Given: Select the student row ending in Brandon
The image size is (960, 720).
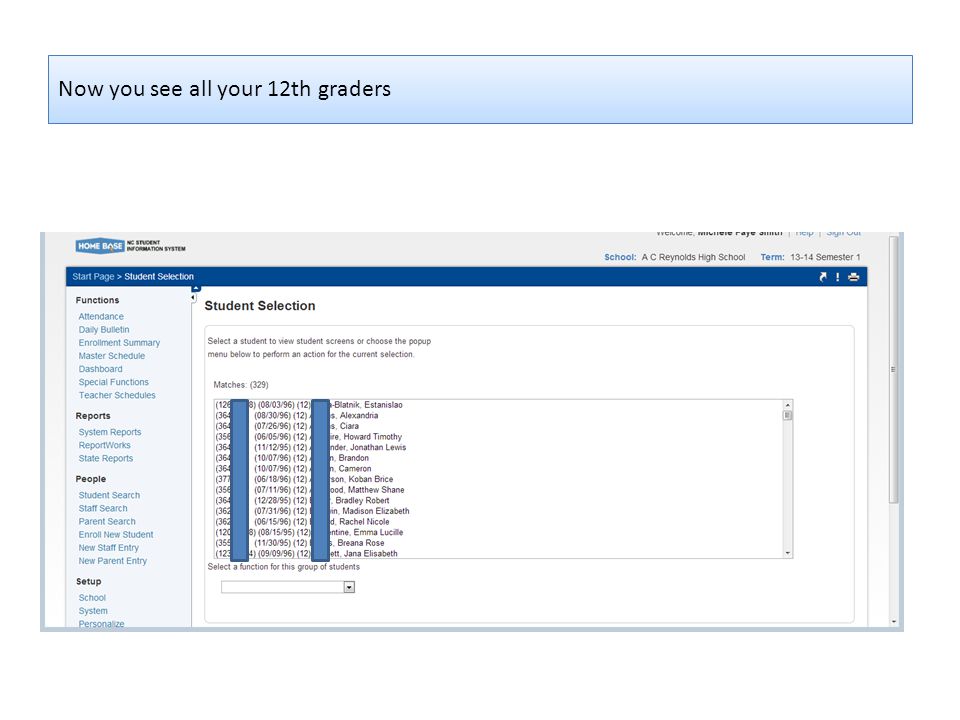Looking at the screenshot, I should pyautogui.click(x=498, y=458).
